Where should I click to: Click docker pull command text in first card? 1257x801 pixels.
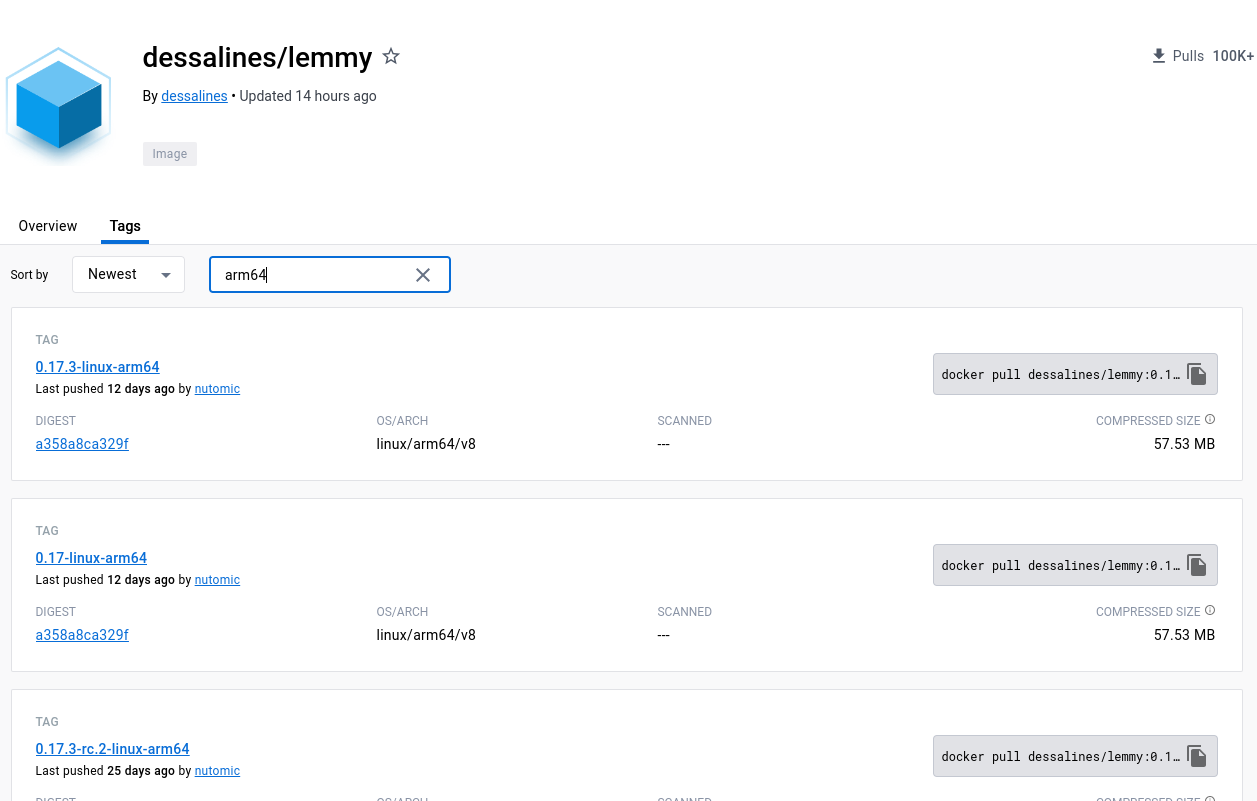pos(1060,375)
